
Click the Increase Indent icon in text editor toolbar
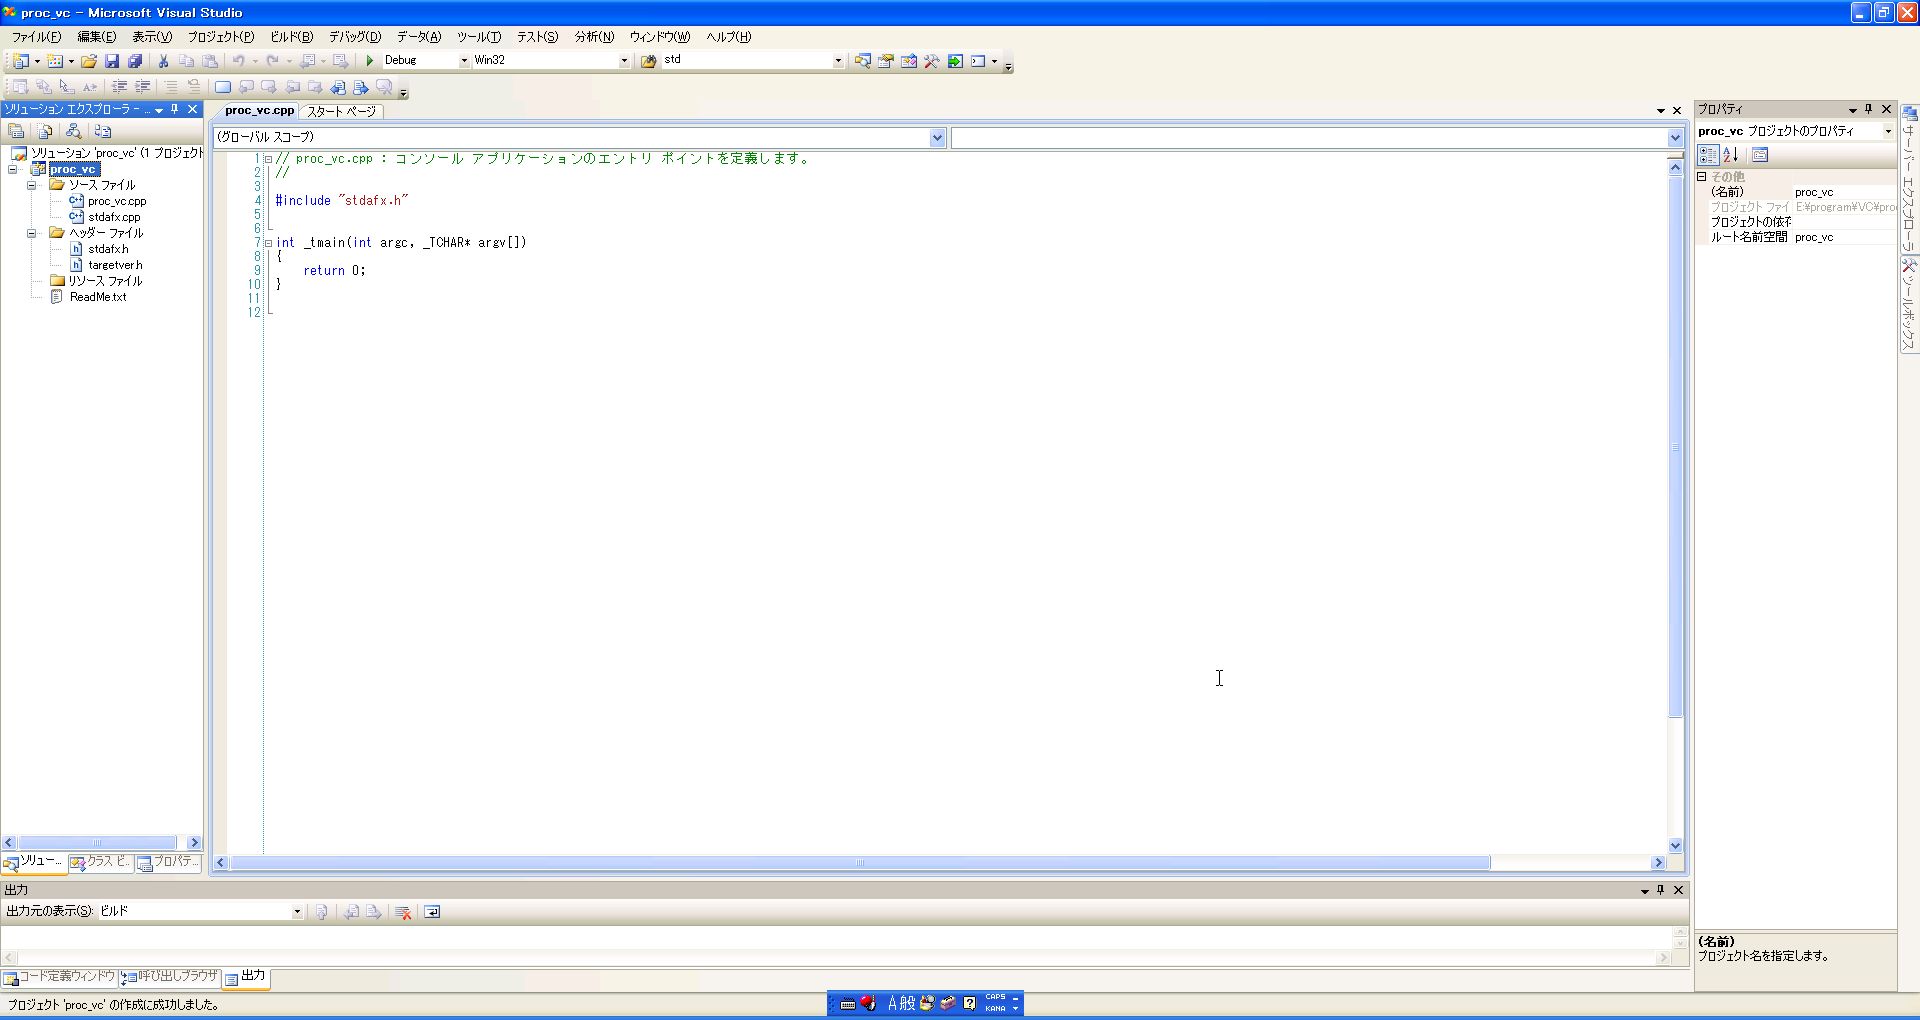(143, 87)
